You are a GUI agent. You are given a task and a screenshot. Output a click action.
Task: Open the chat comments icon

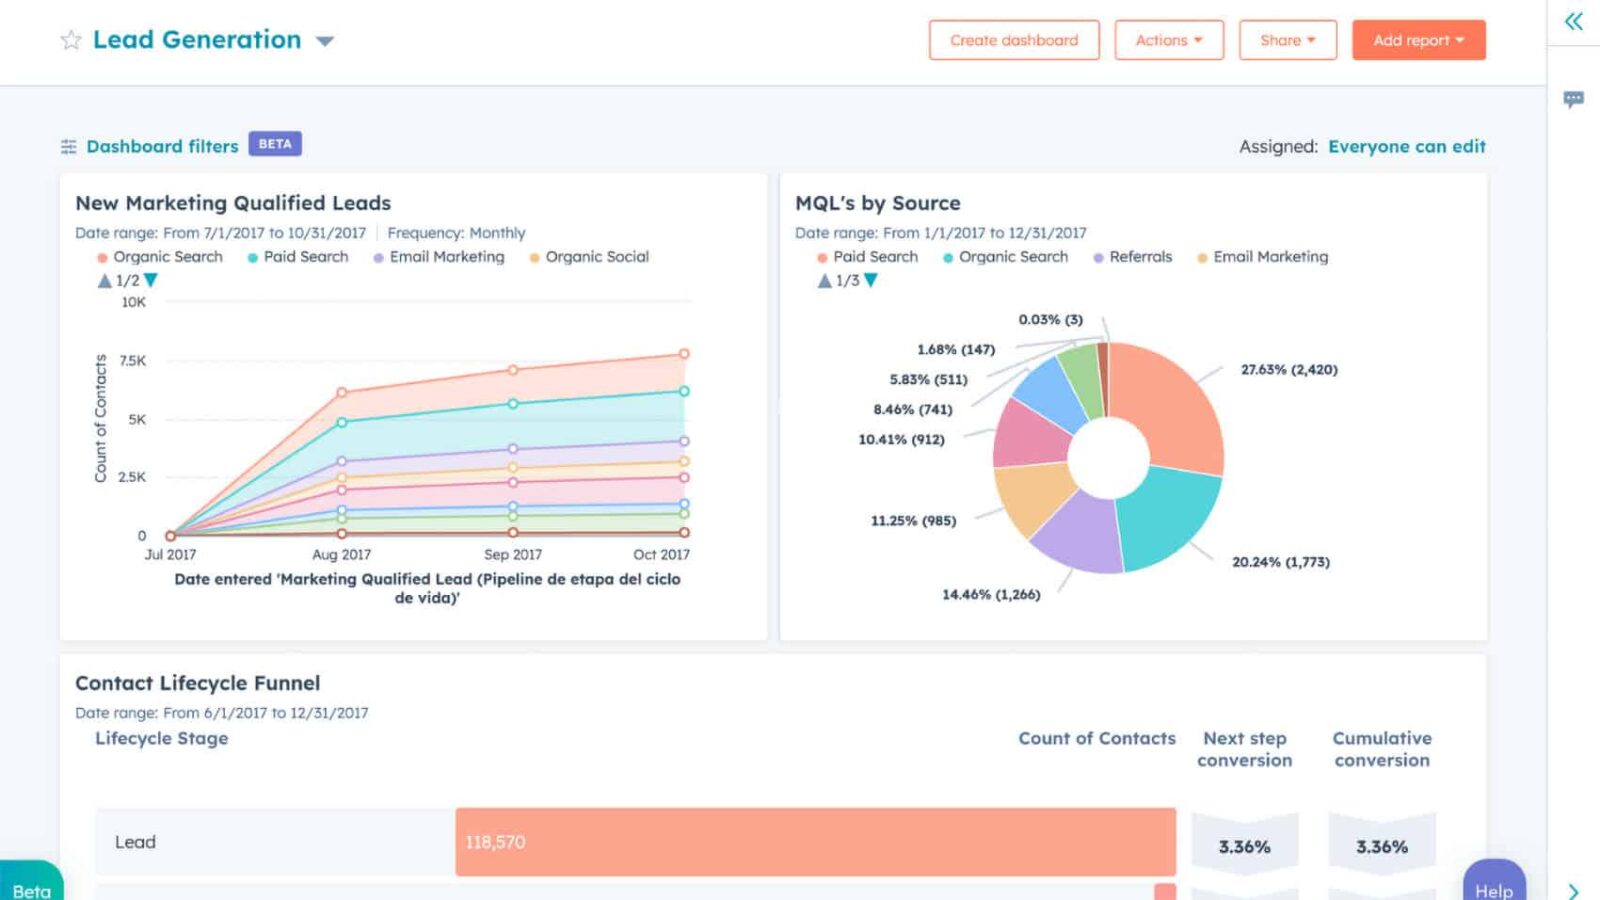coord(1574,99)
